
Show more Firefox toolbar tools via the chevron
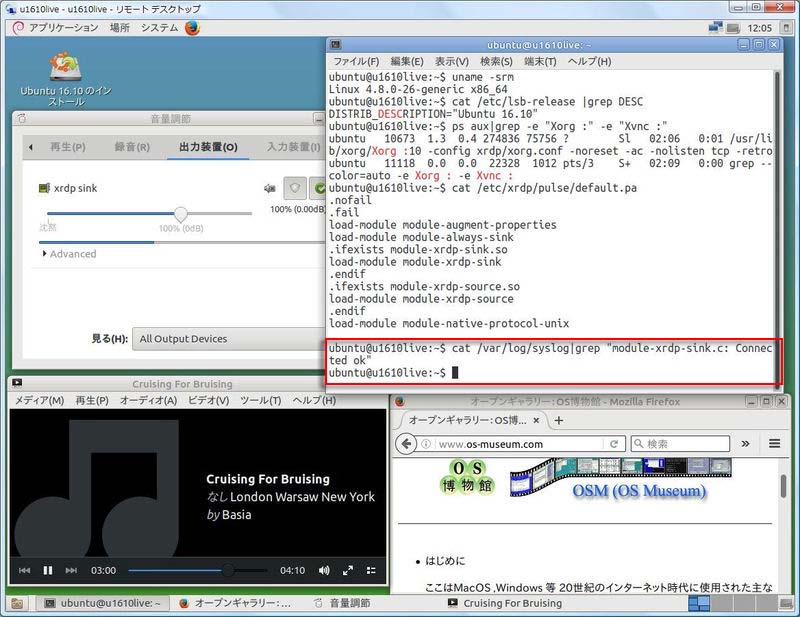click(x=745, y=444)
